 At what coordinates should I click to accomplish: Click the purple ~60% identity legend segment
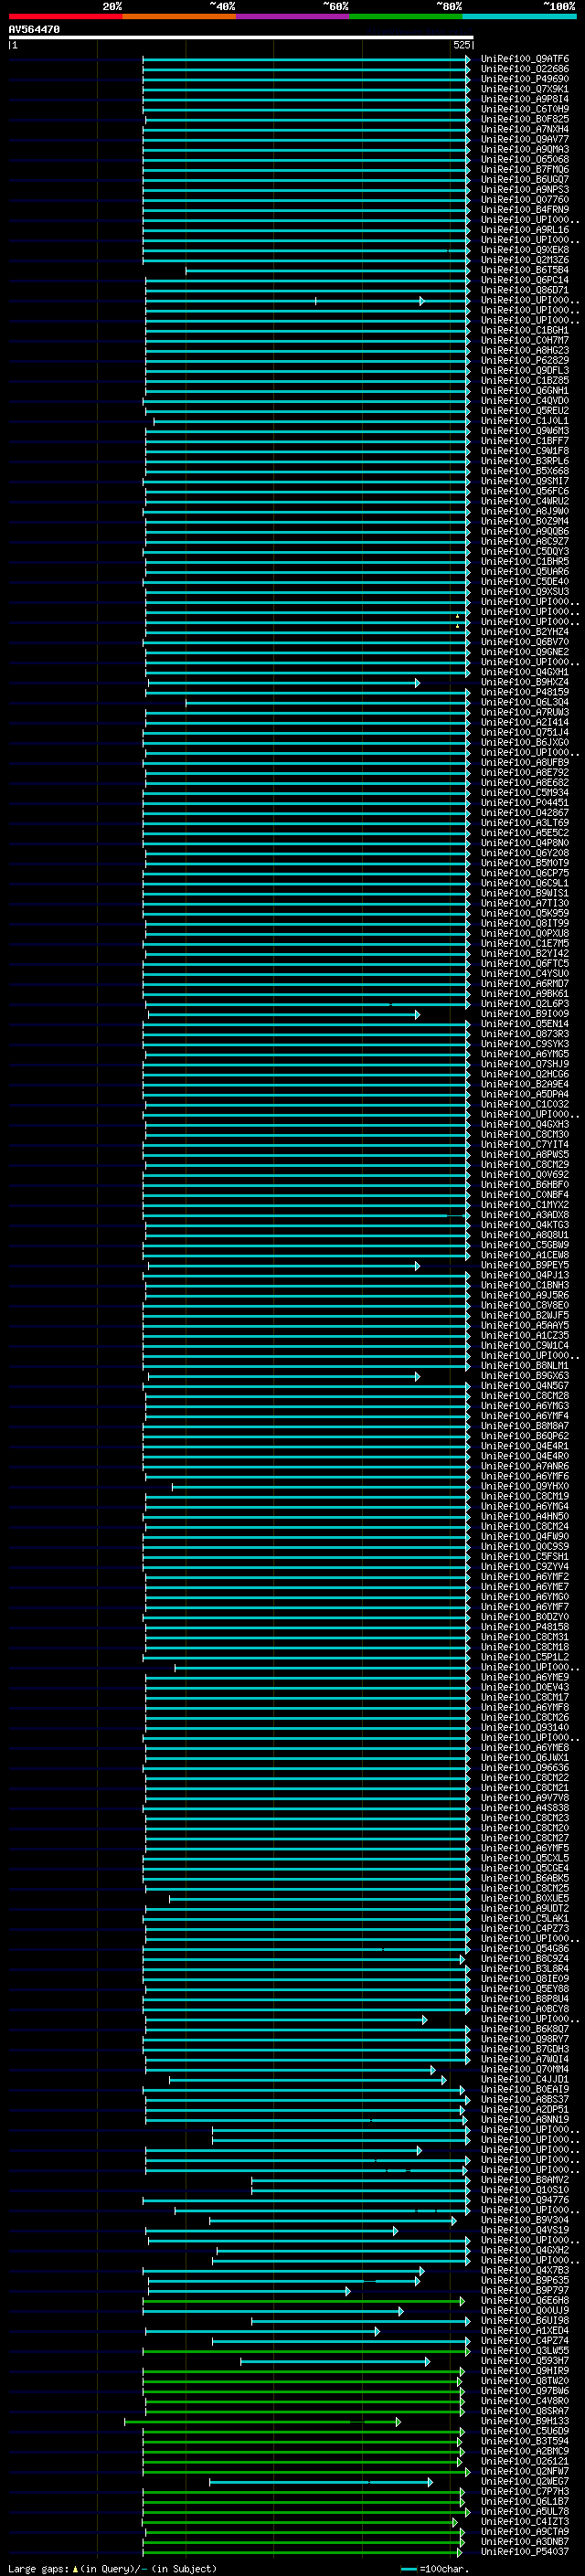point(293,16)
